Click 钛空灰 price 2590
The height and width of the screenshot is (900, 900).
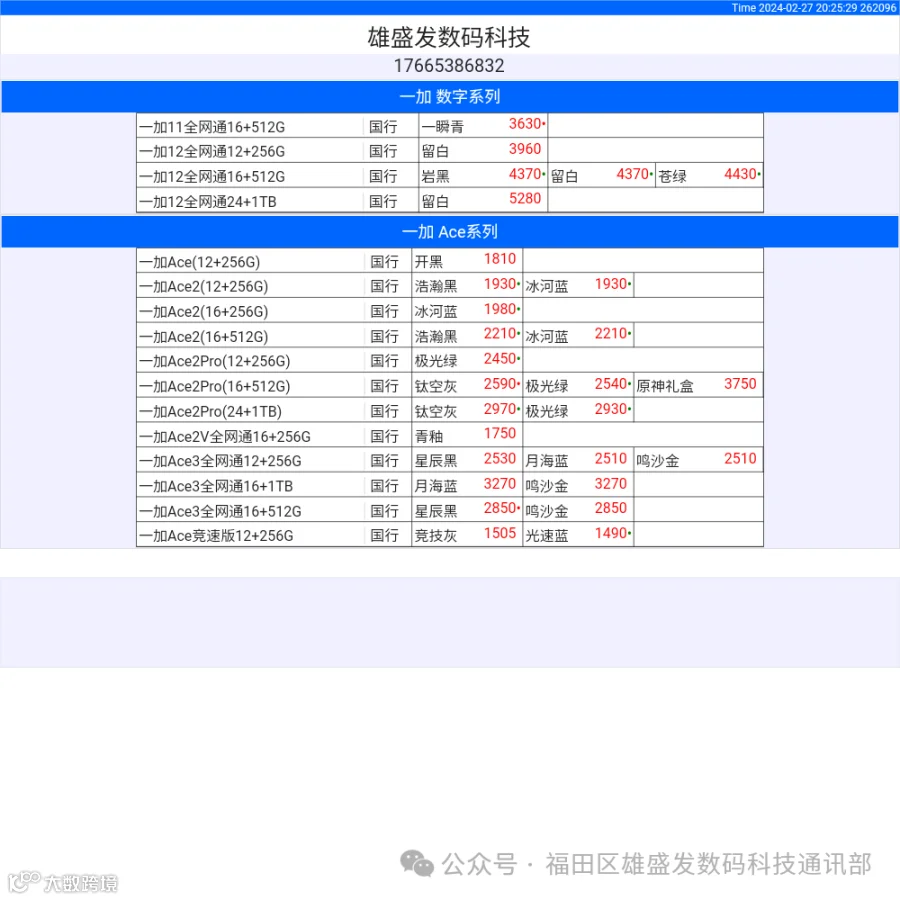pyautogui.click(x=499, y=384)
